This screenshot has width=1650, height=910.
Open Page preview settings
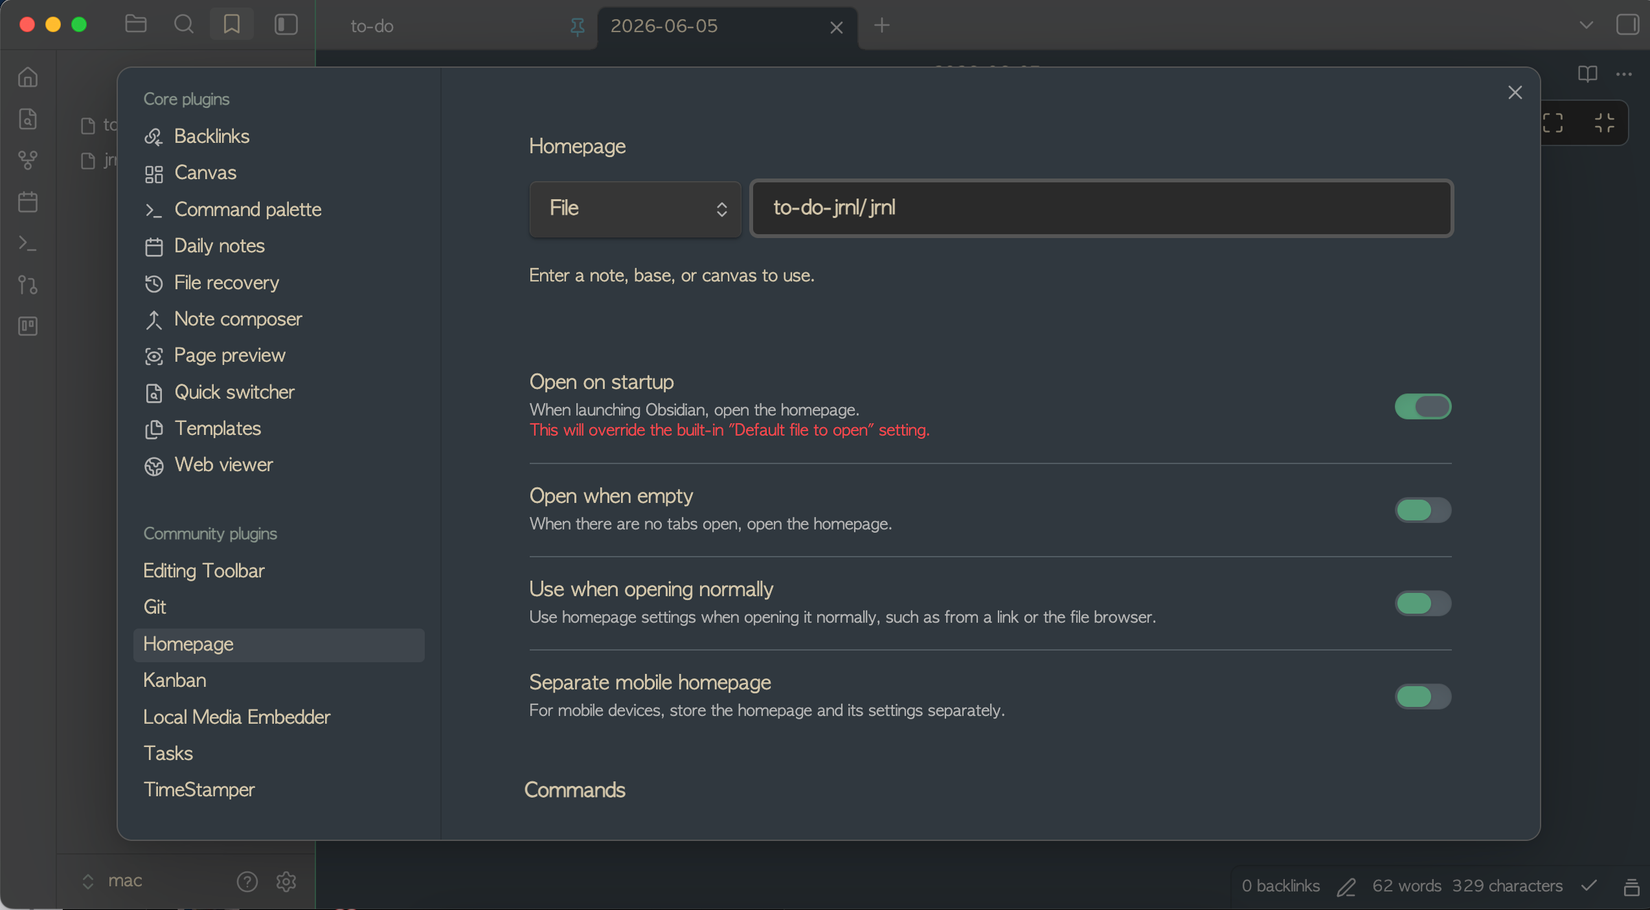(278, 355)
